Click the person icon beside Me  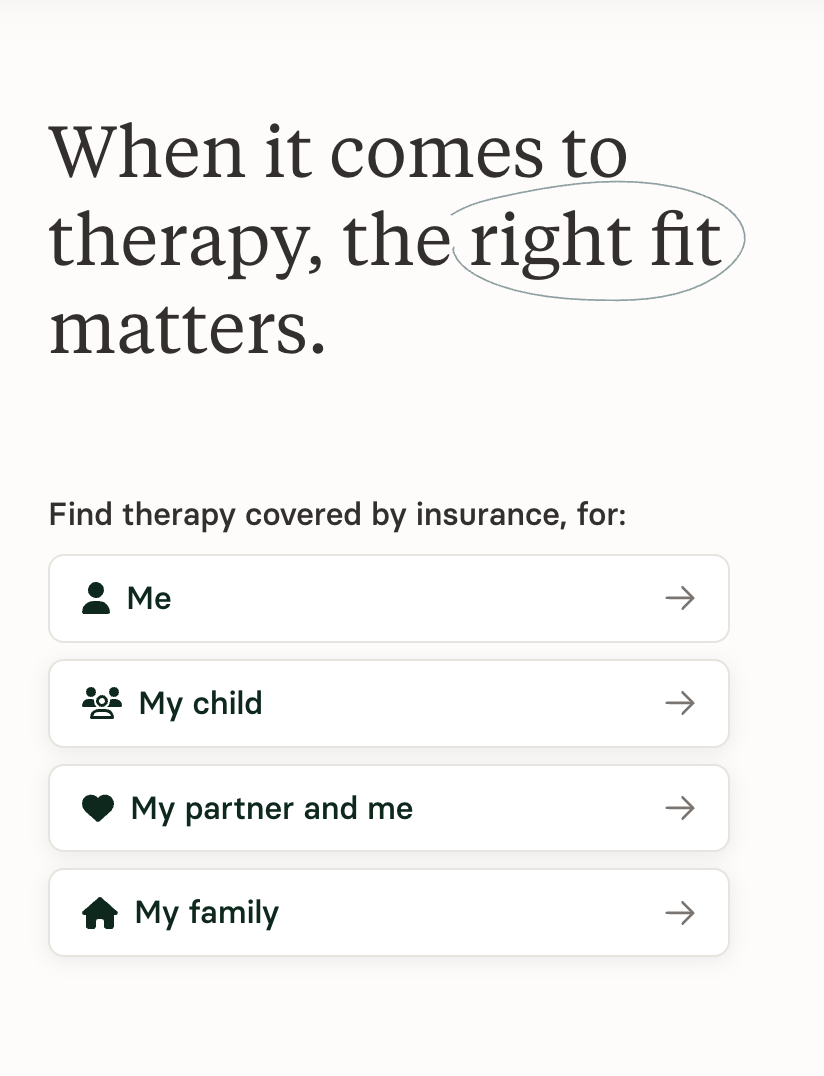click(95, 598)
